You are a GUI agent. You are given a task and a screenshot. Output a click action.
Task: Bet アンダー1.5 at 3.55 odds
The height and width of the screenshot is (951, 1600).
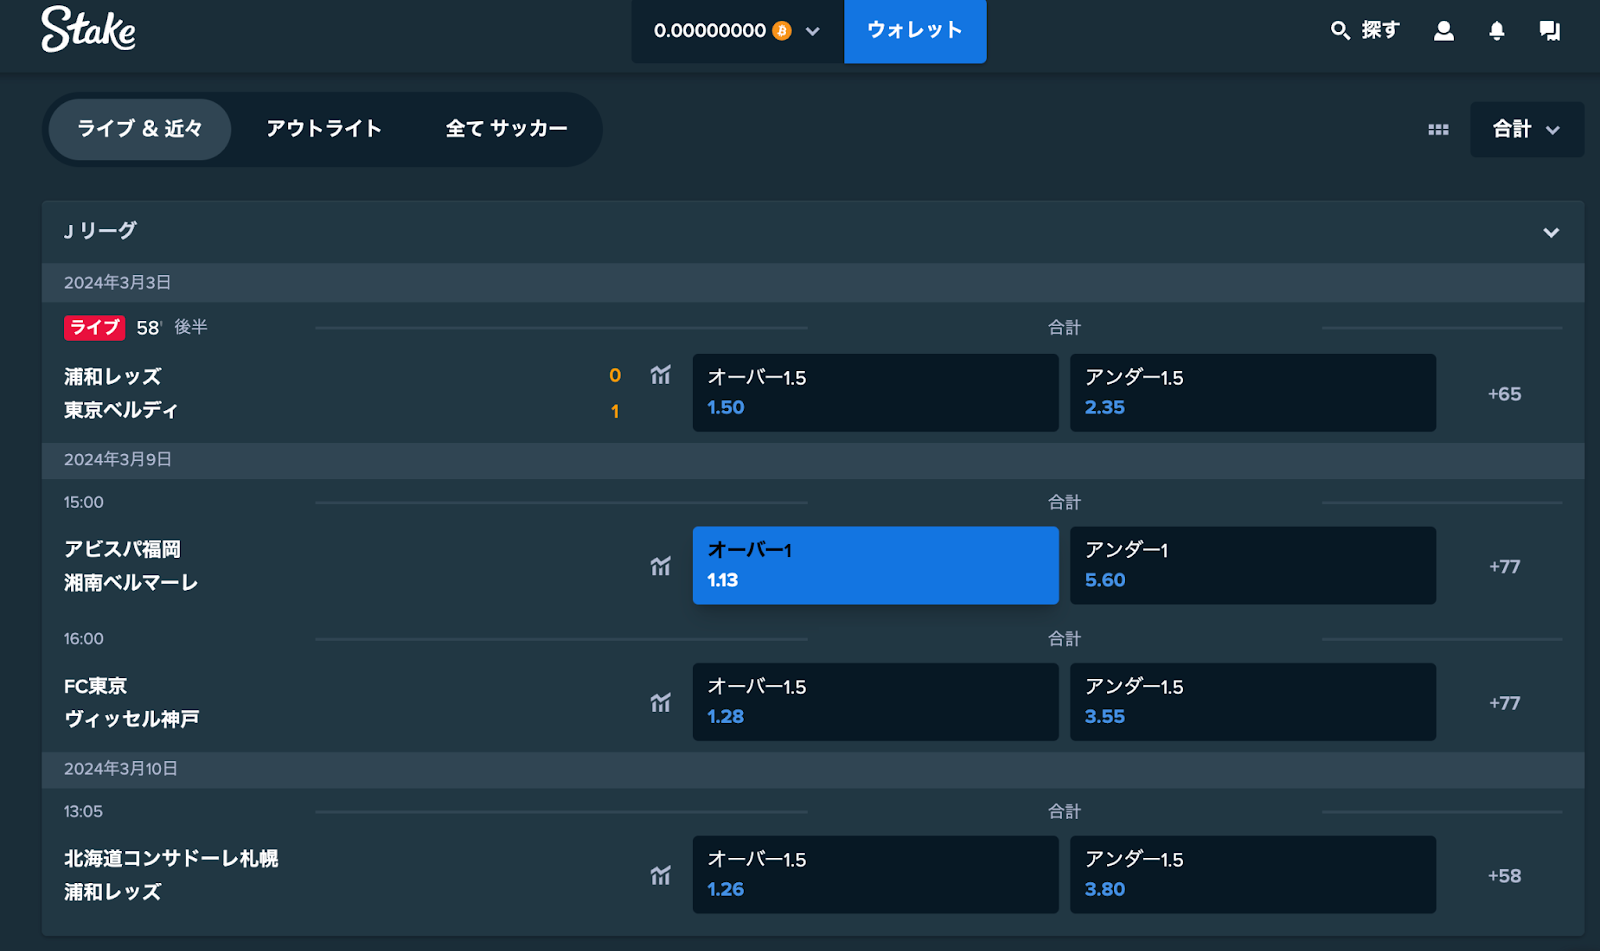1253,702
